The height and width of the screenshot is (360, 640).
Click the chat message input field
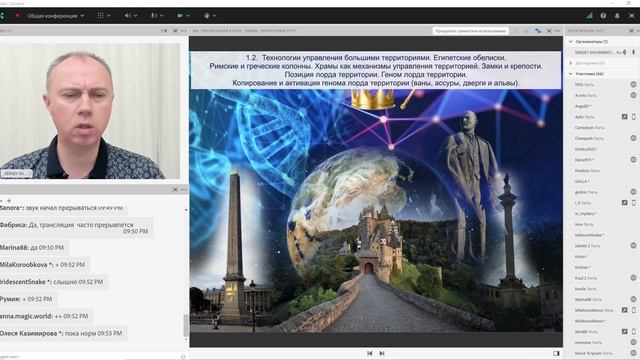[x=90, y=357]
